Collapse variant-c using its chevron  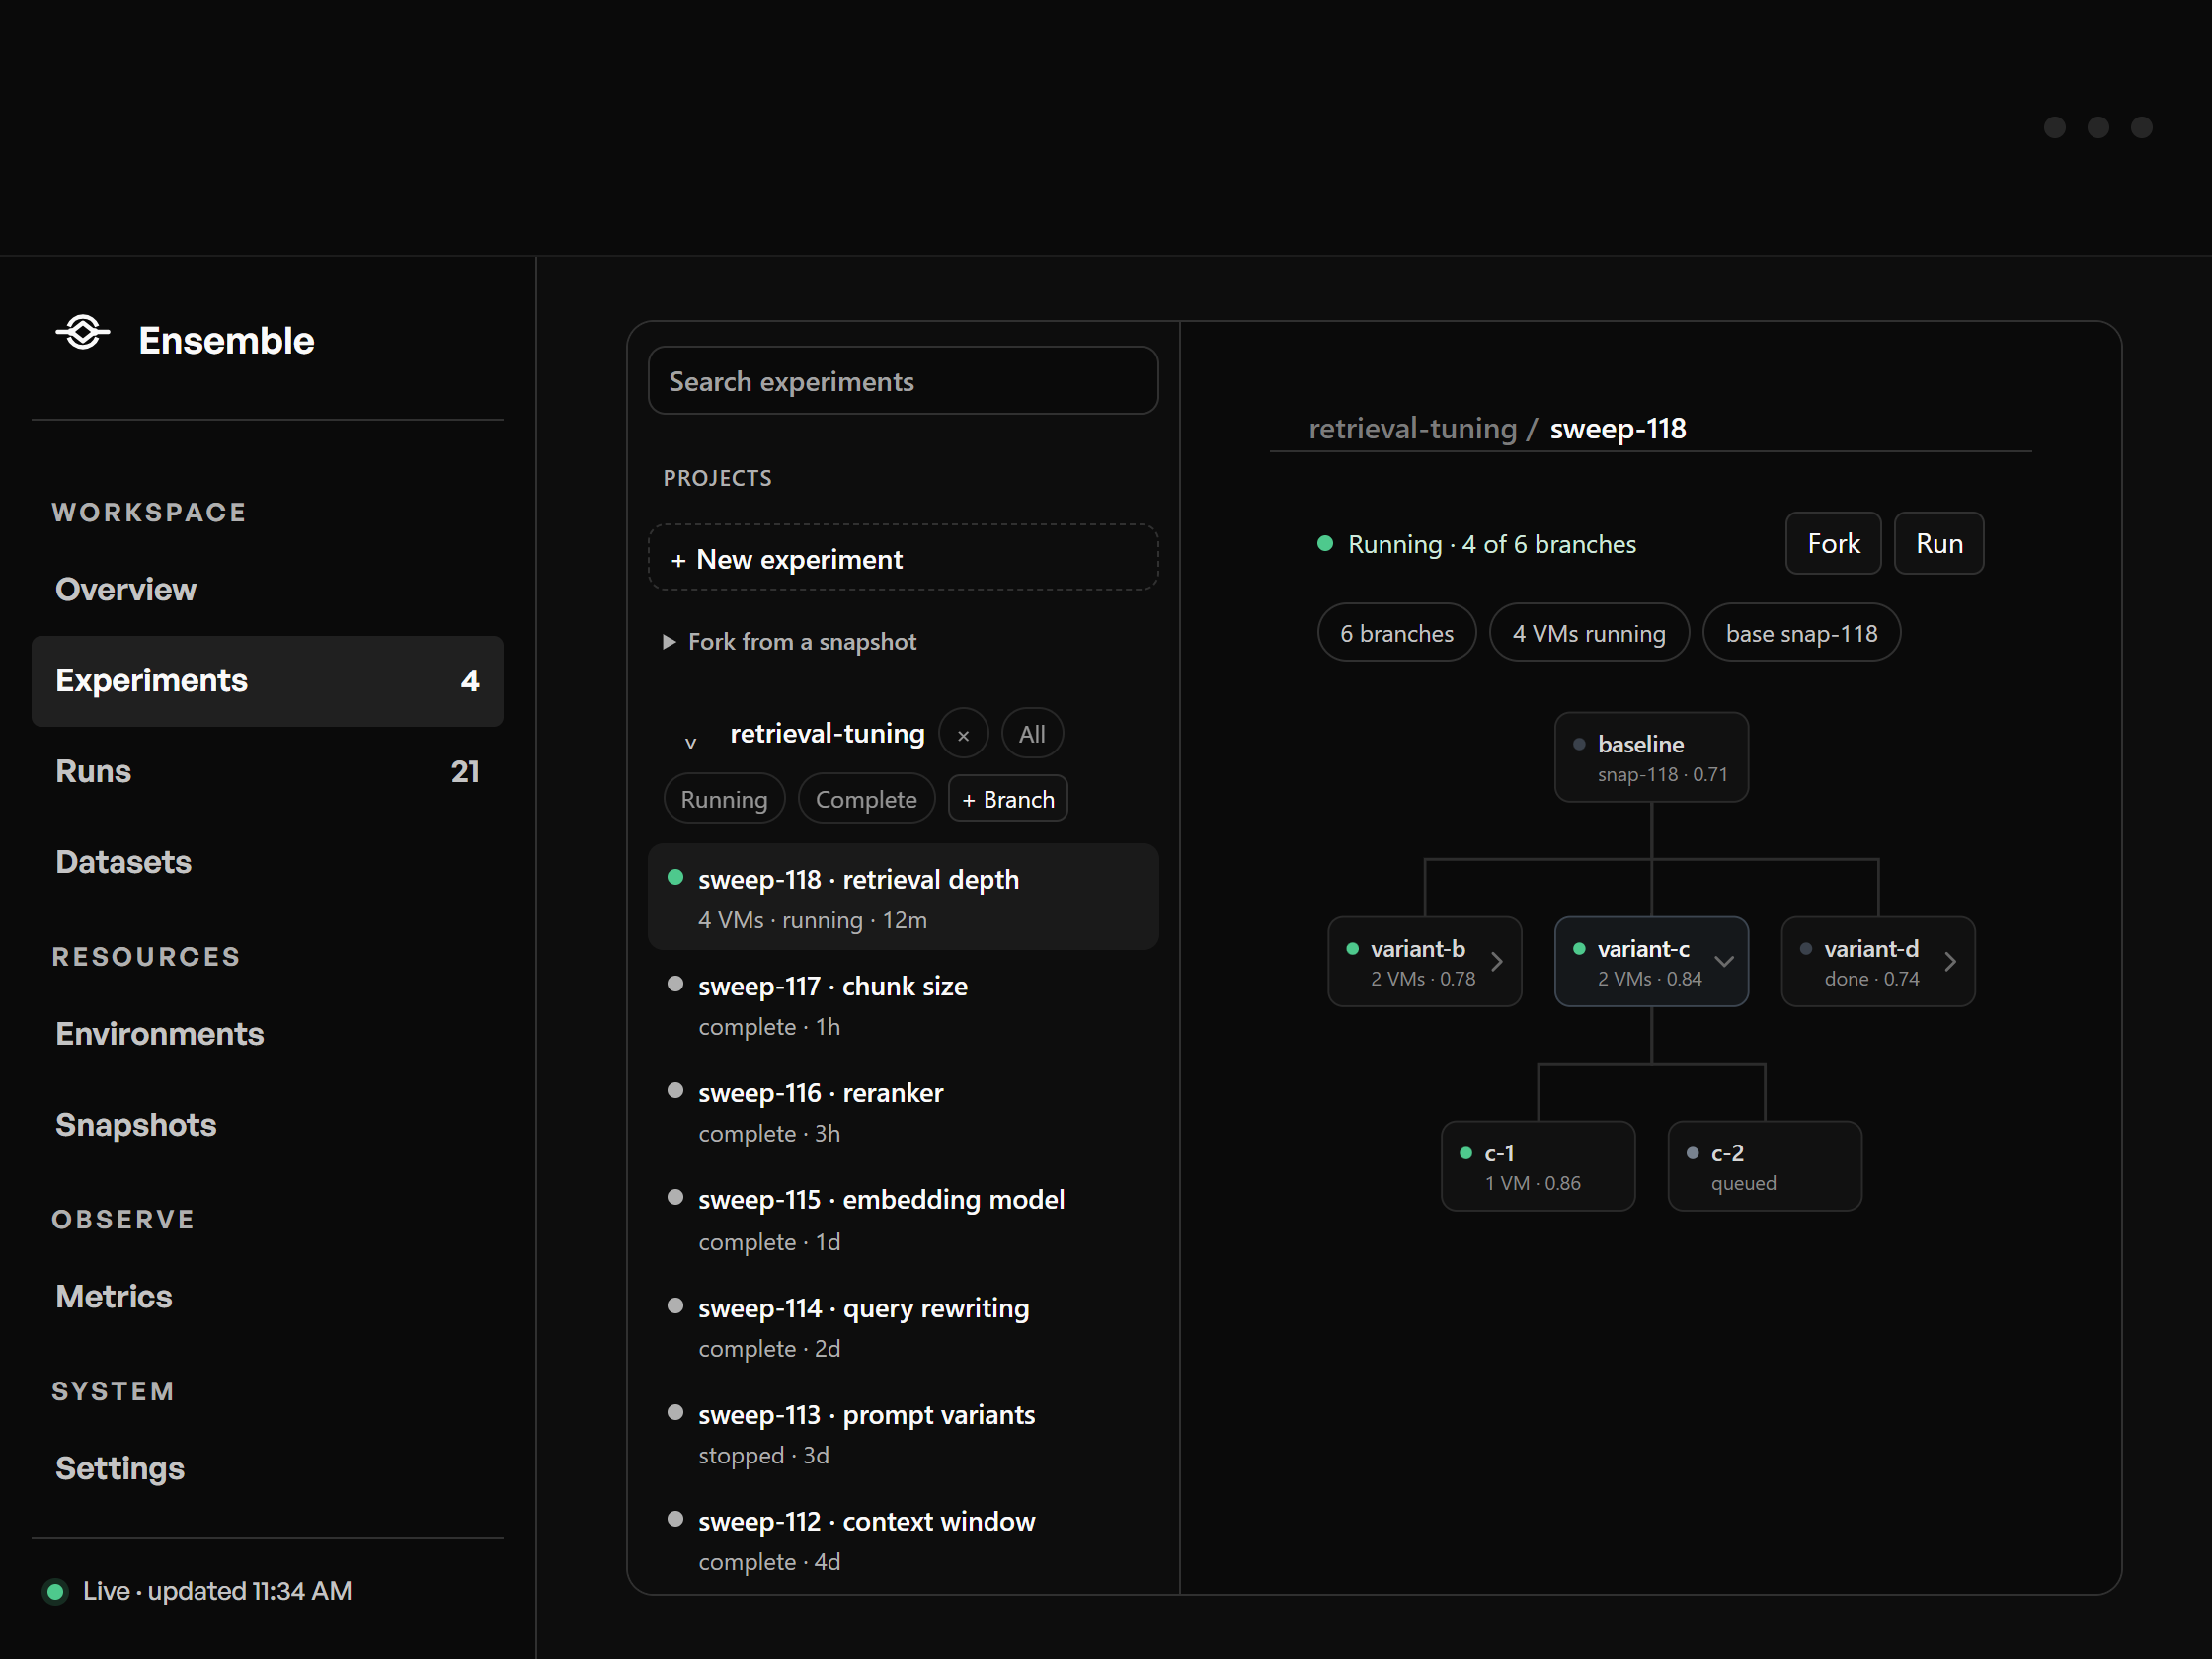point(1724,962)
